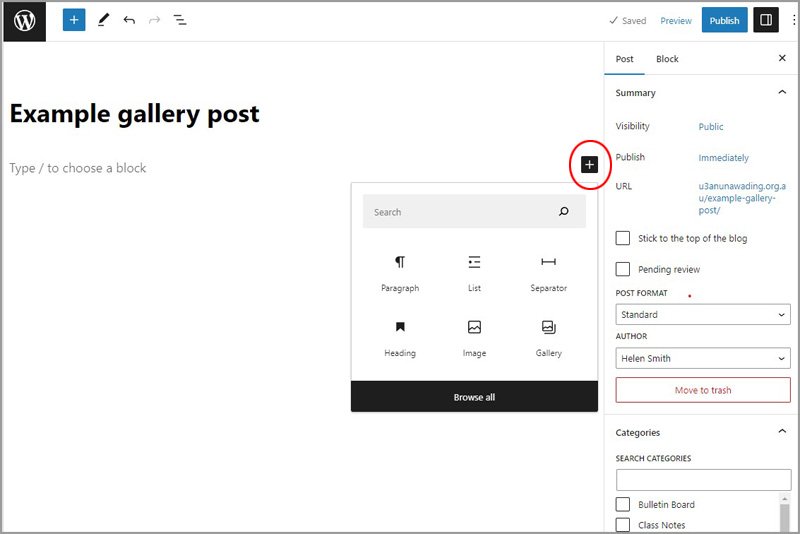Click the Saved status indicator
The width and height of the screenshot is (800, 534).
coord(628,20)
